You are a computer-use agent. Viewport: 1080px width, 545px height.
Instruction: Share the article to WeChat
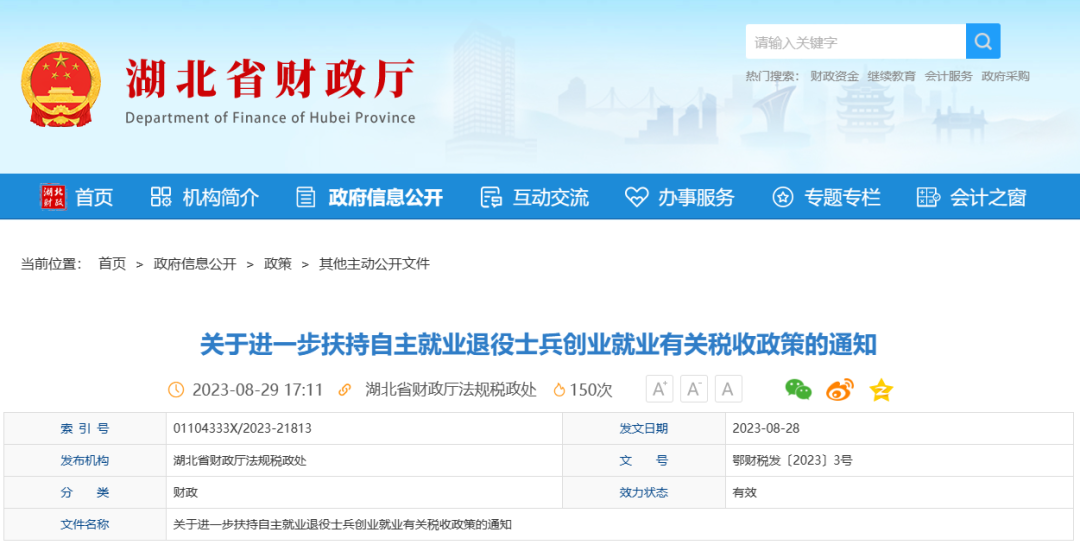coord(798,389)
